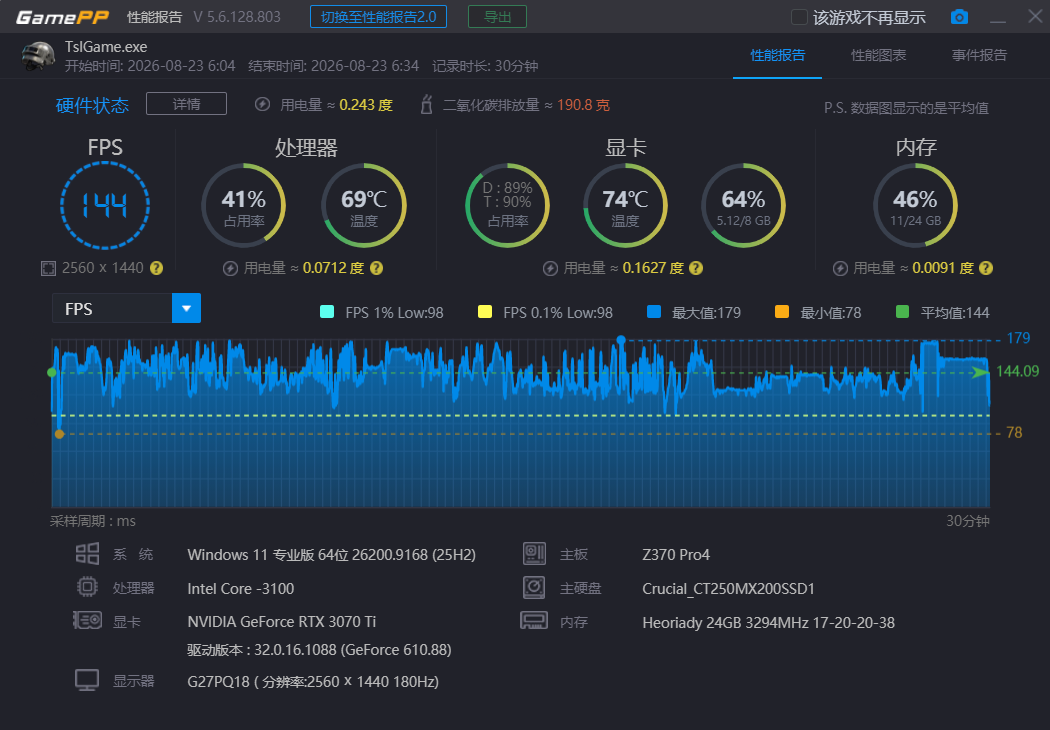Click the TslGame.exe process name
Image resolution: width=1050 pixels, height=730 pixels.
pyautogui.click(x=106, y=47)
